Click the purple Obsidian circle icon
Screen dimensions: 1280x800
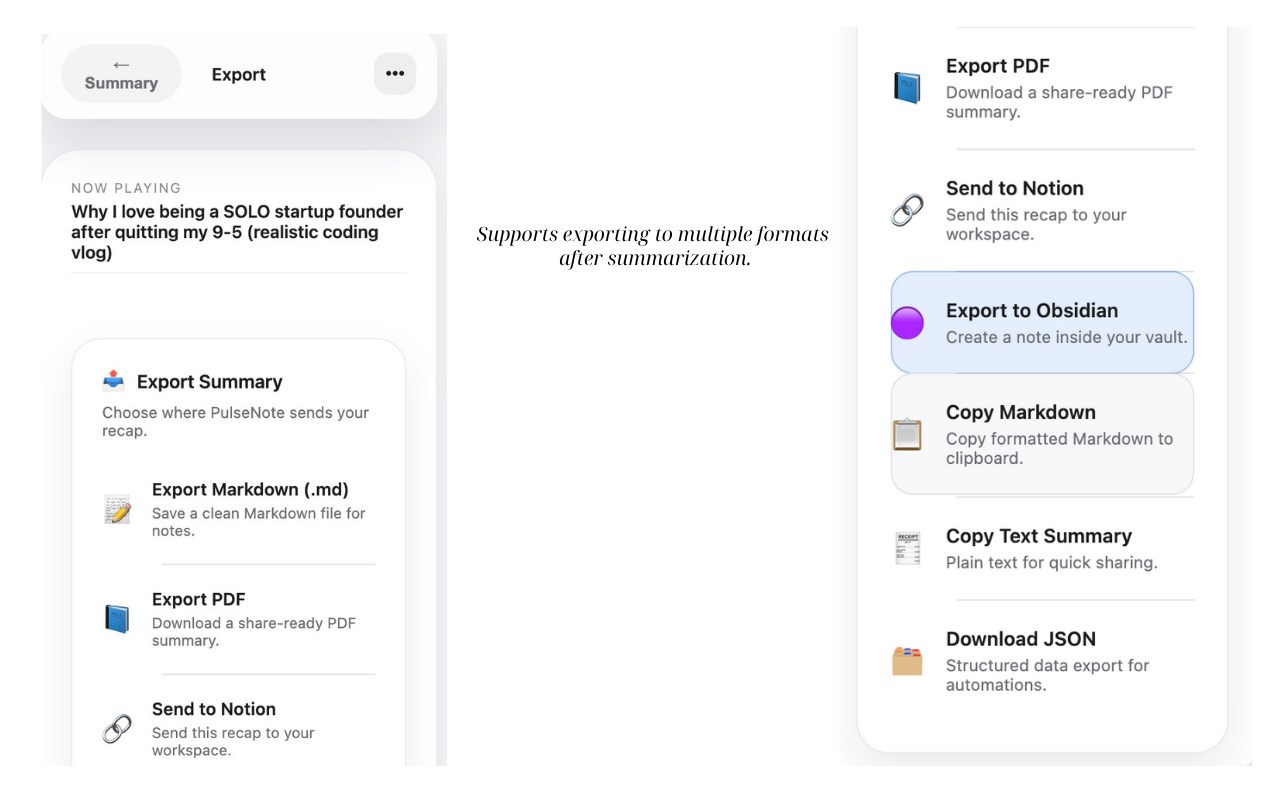pyautogui.click(x=907, y=323)
